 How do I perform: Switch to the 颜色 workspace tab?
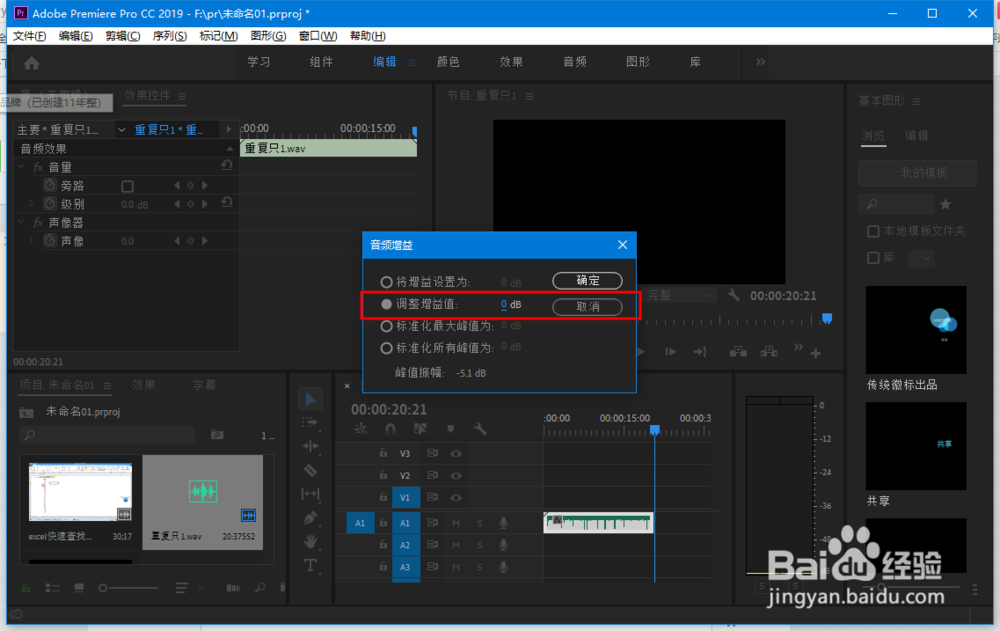[x=448, y=62]
